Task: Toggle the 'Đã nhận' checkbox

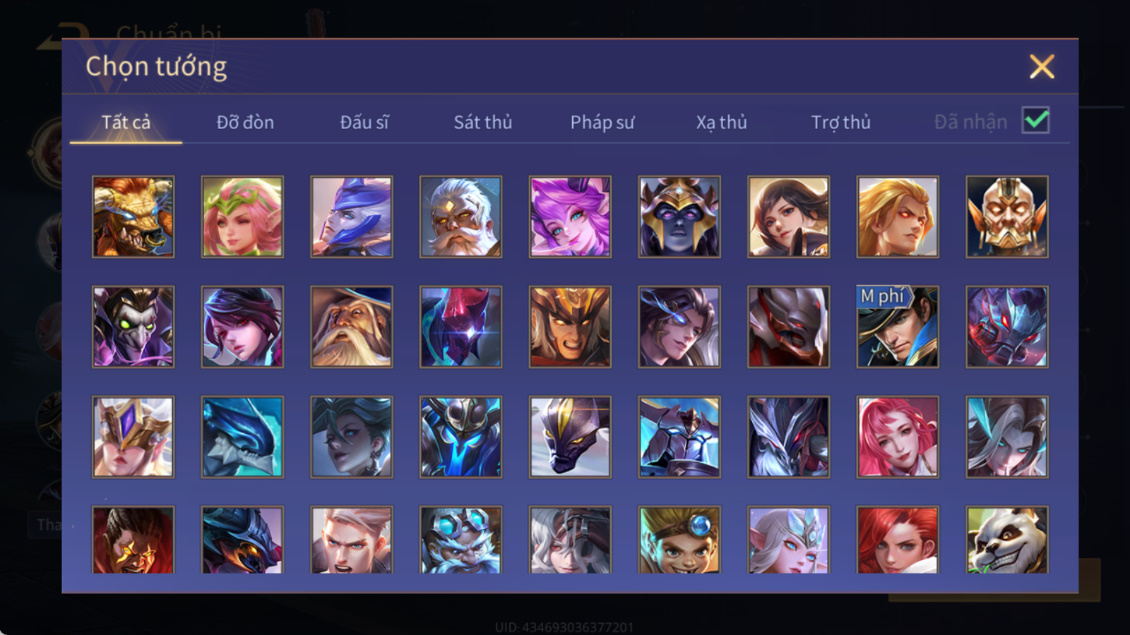Action: point(1036,120)
